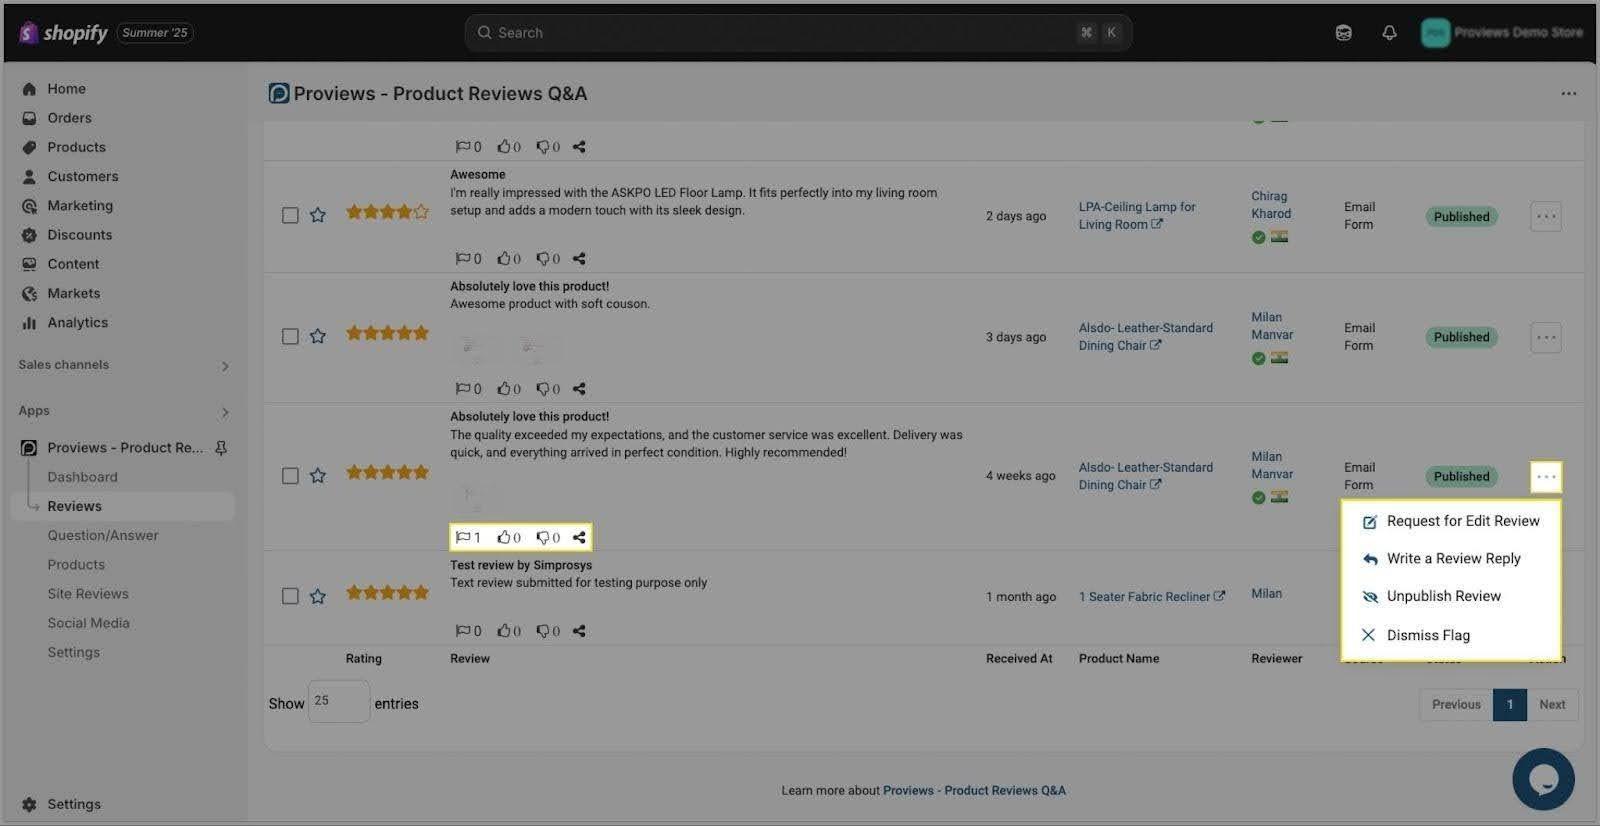Select checkbox for the Awesome review
Image resolution: width=1600 pixels, height=826 pixels.
click(x=290, y=215)
